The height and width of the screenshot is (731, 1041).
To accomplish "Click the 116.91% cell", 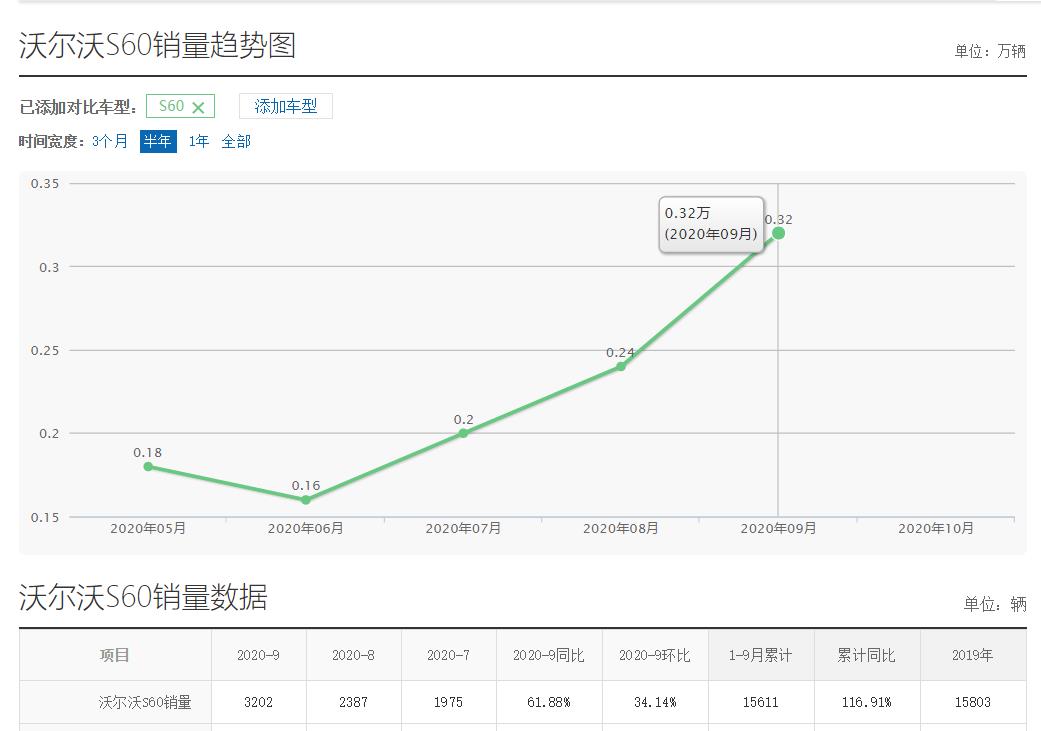I will coord(866,702).
